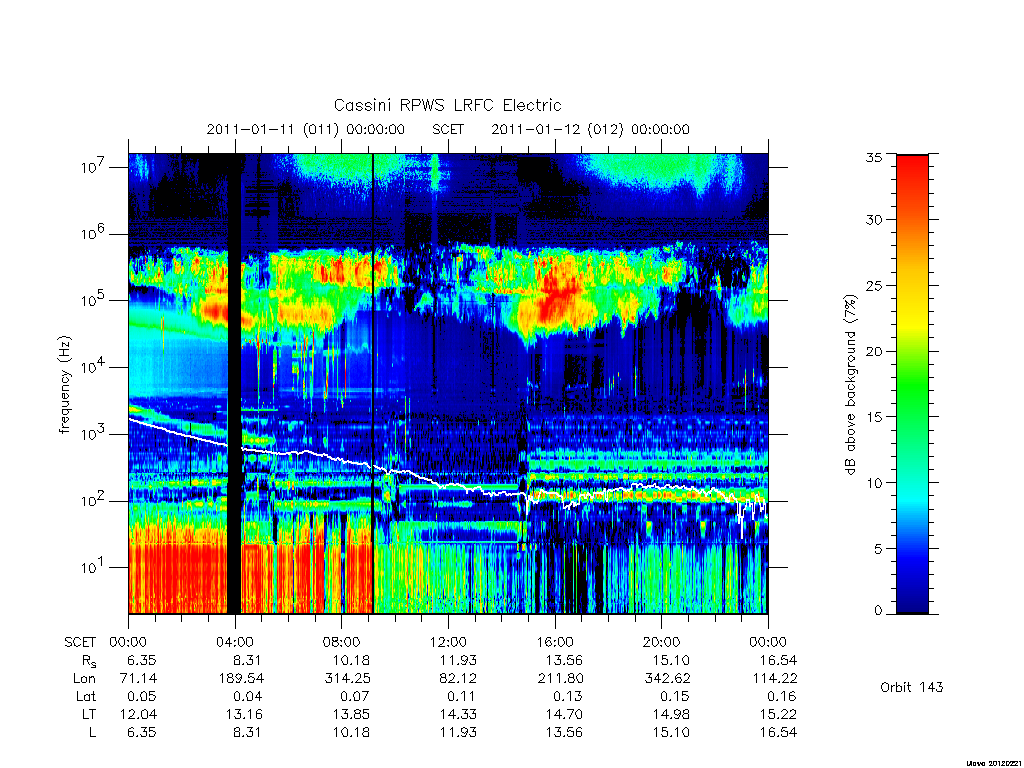The width and height of the screenshot is (1024, 768).
Task: Select the end date '2011-01-12 (012) 00:00:00'
Action: [590, 129]
